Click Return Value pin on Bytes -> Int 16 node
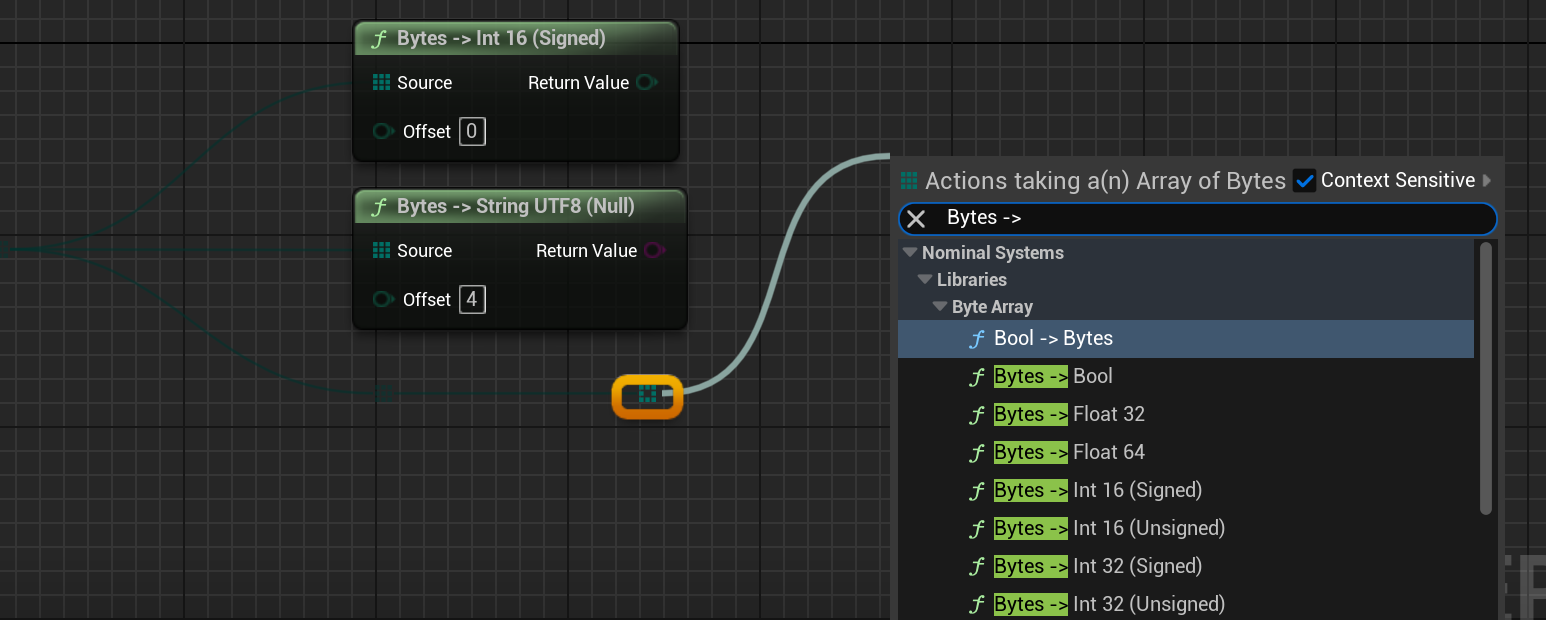Viewport: 1546px width, 620px height. (x=647, y=83)
